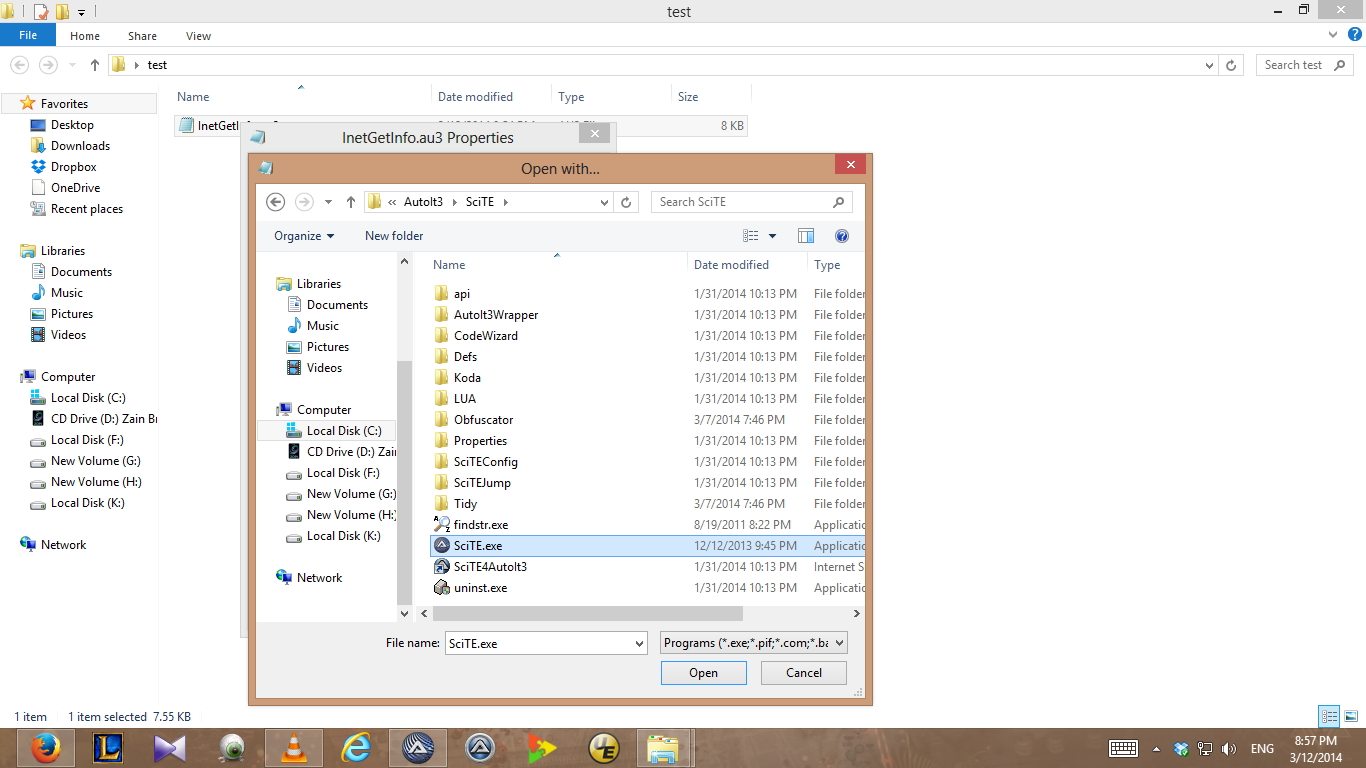Click the Open button

pyautogui.click(x=704, y=673)
